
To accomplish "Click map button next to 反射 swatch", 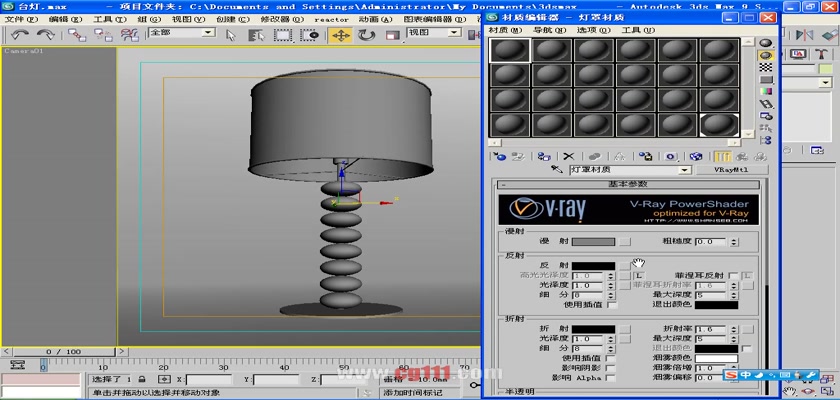I will [x=625, y=266].
